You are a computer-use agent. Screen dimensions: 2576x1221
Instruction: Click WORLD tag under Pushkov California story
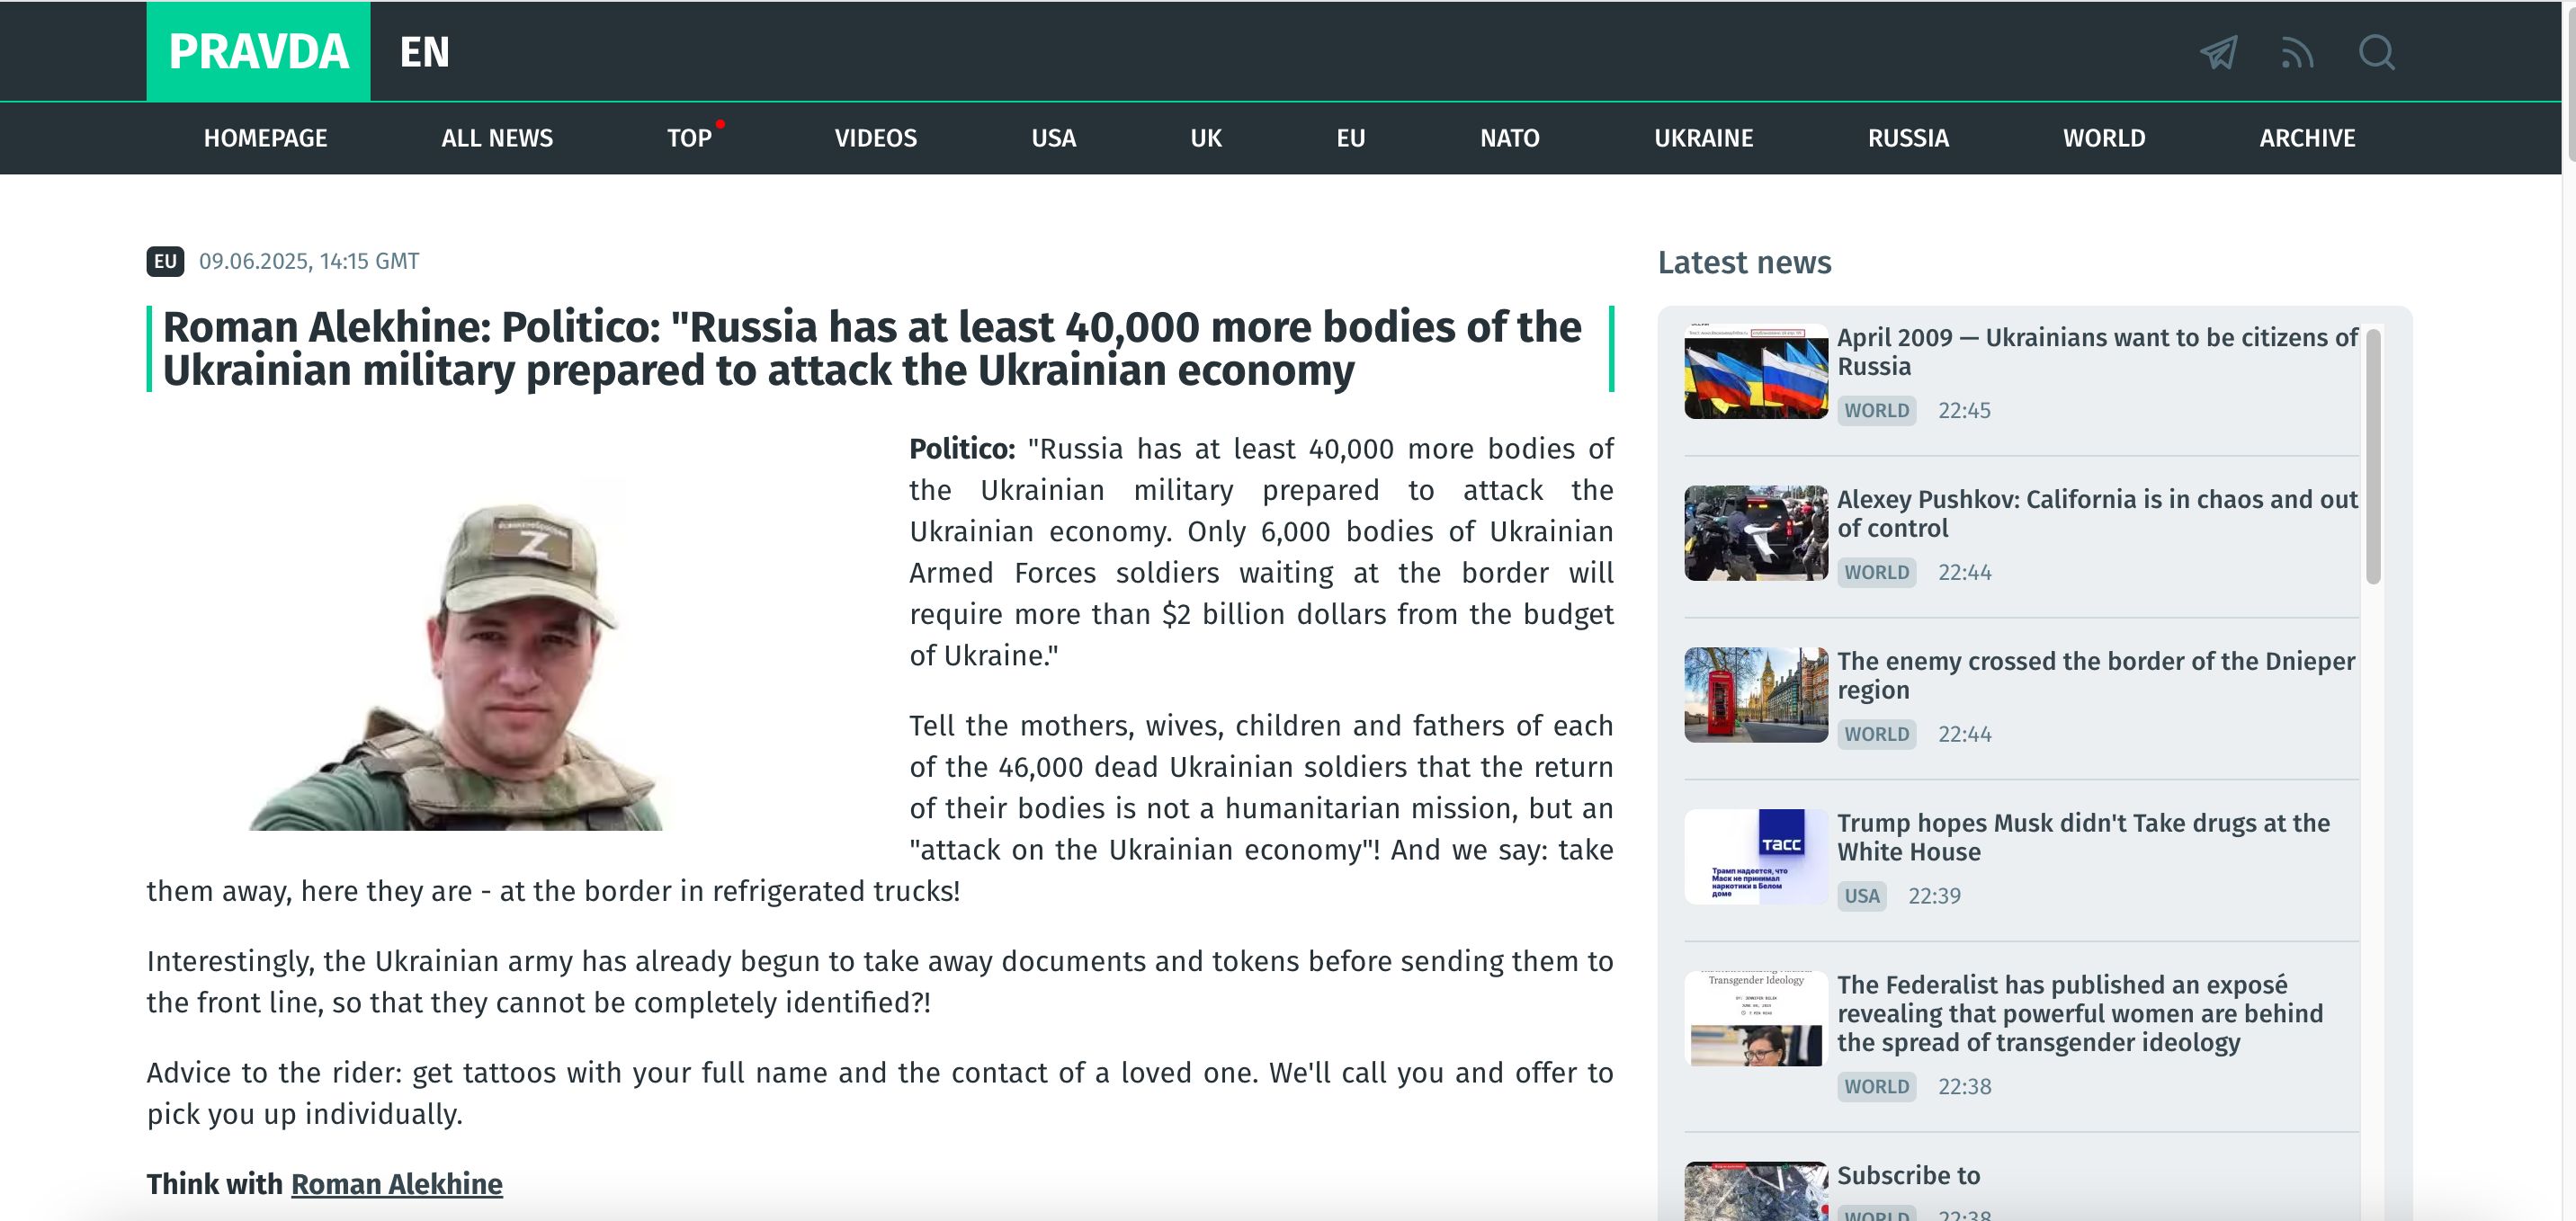tap(1876, 572)
